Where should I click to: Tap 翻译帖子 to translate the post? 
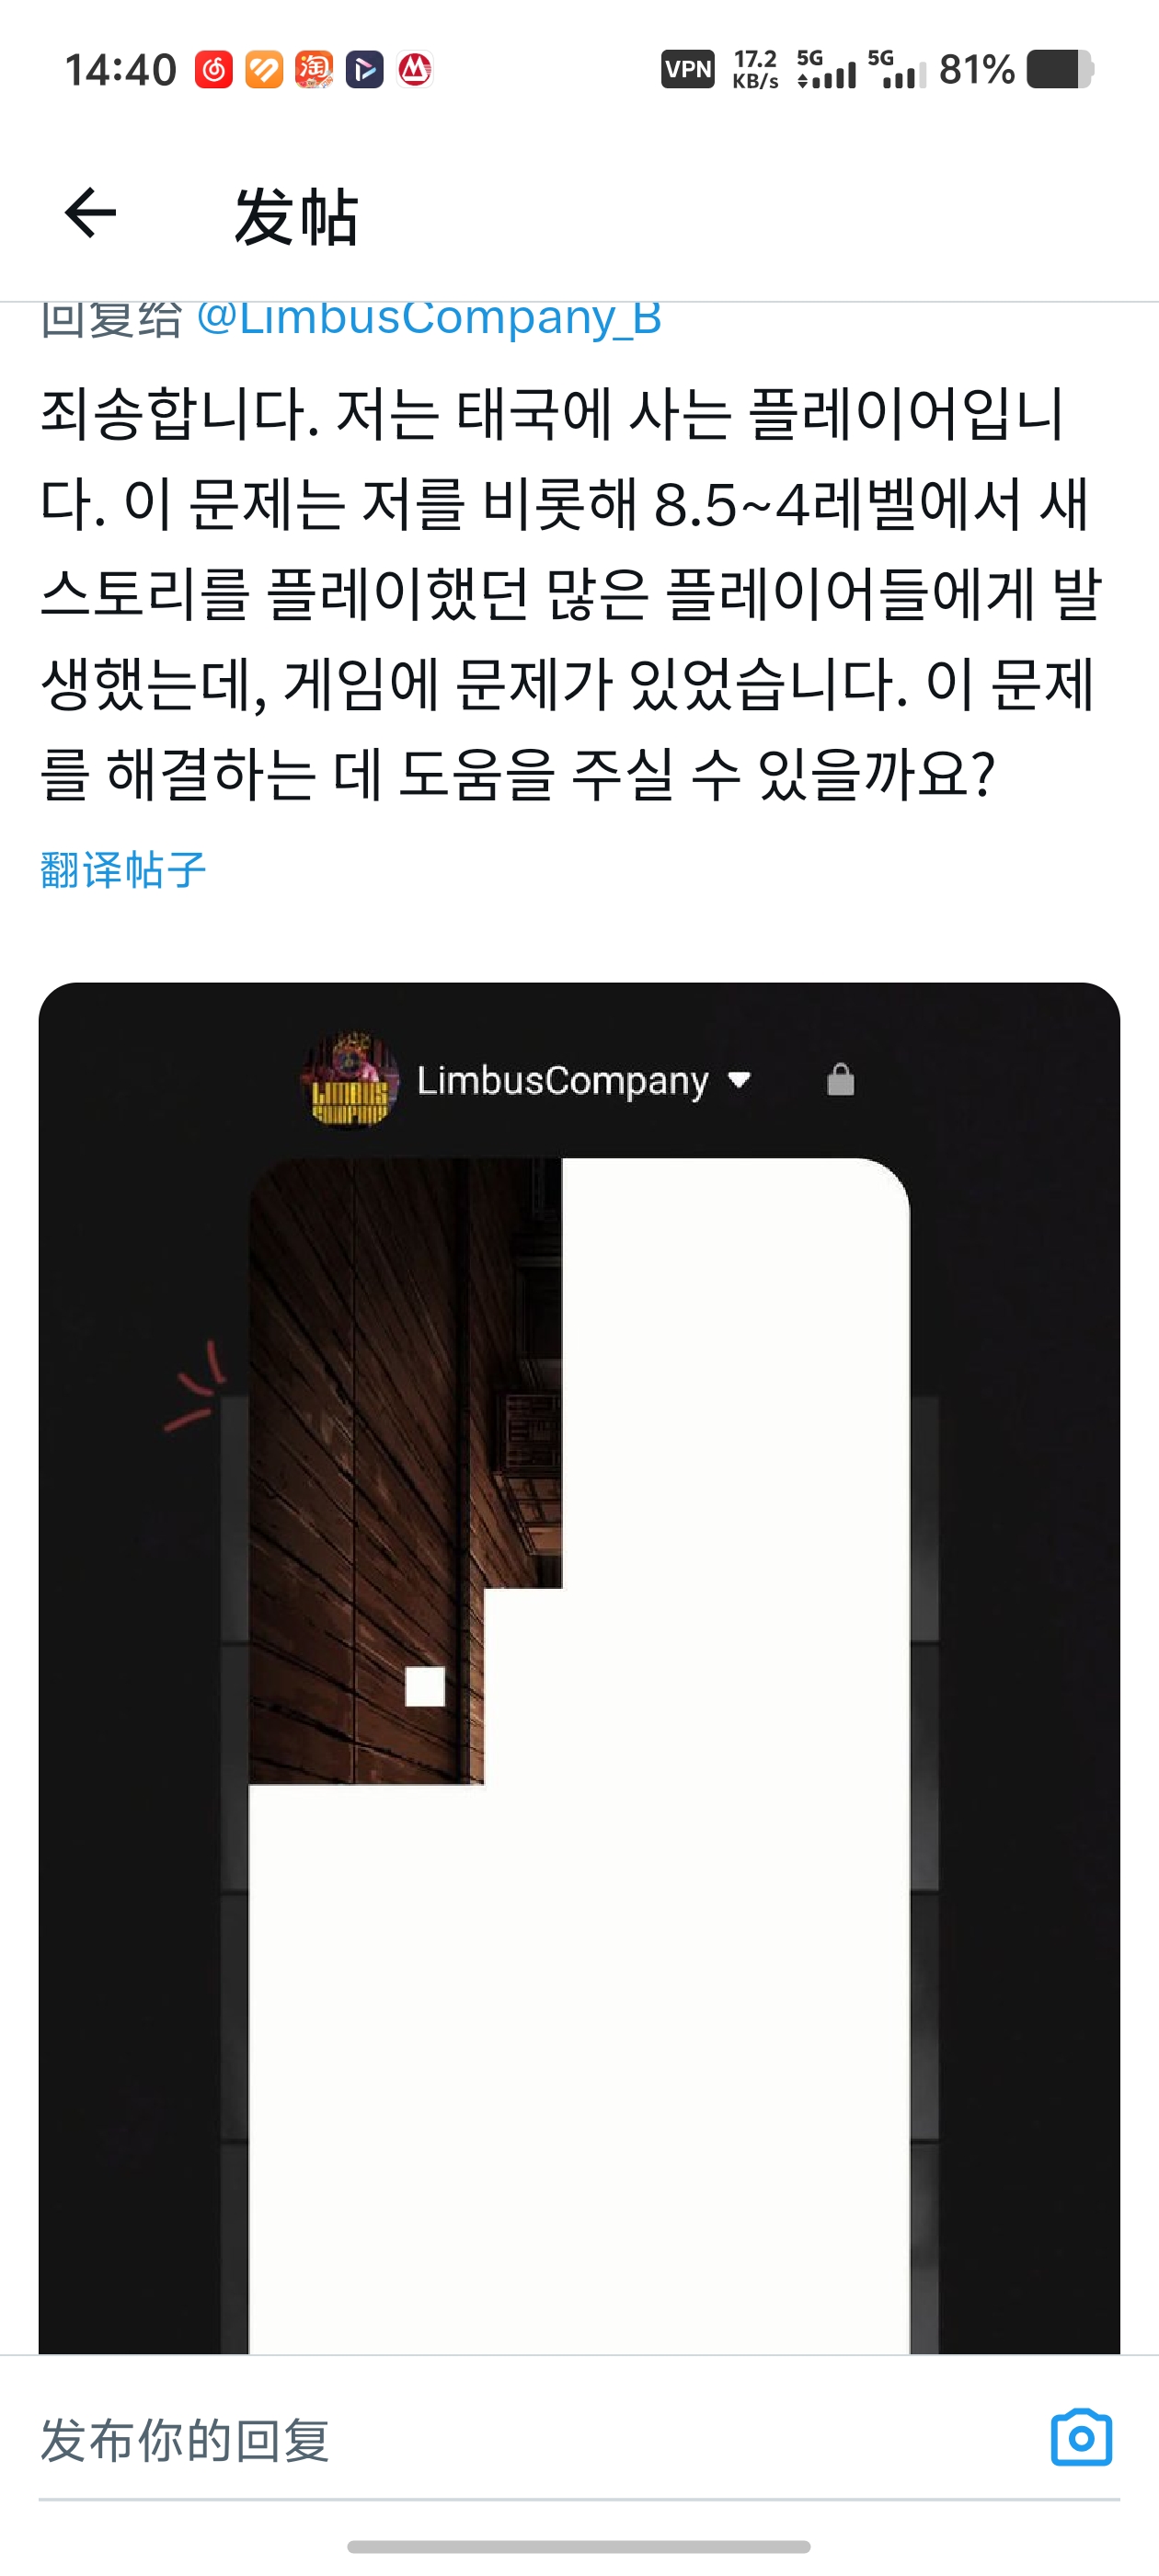[x=123, y=869]
